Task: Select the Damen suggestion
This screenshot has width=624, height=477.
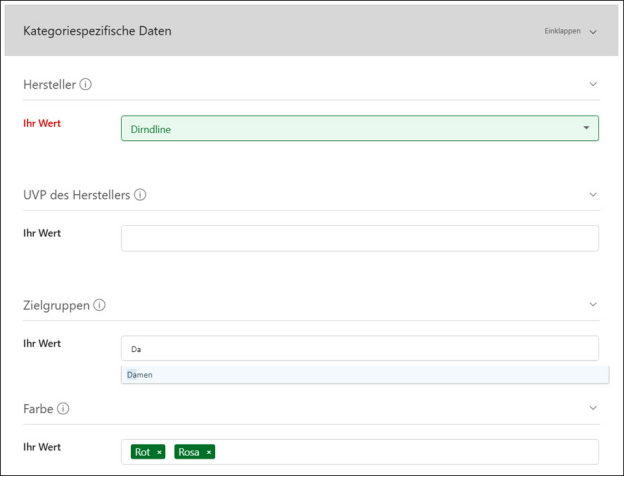Action: (140, 375)
